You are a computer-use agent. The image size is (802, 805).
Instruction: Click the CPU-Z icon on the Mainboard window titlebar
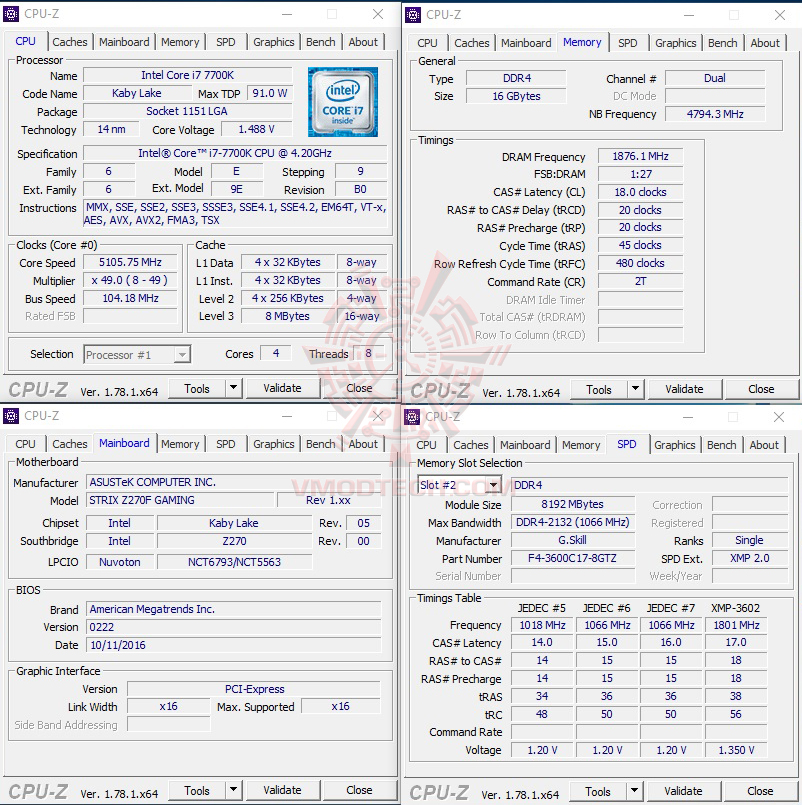11,416
